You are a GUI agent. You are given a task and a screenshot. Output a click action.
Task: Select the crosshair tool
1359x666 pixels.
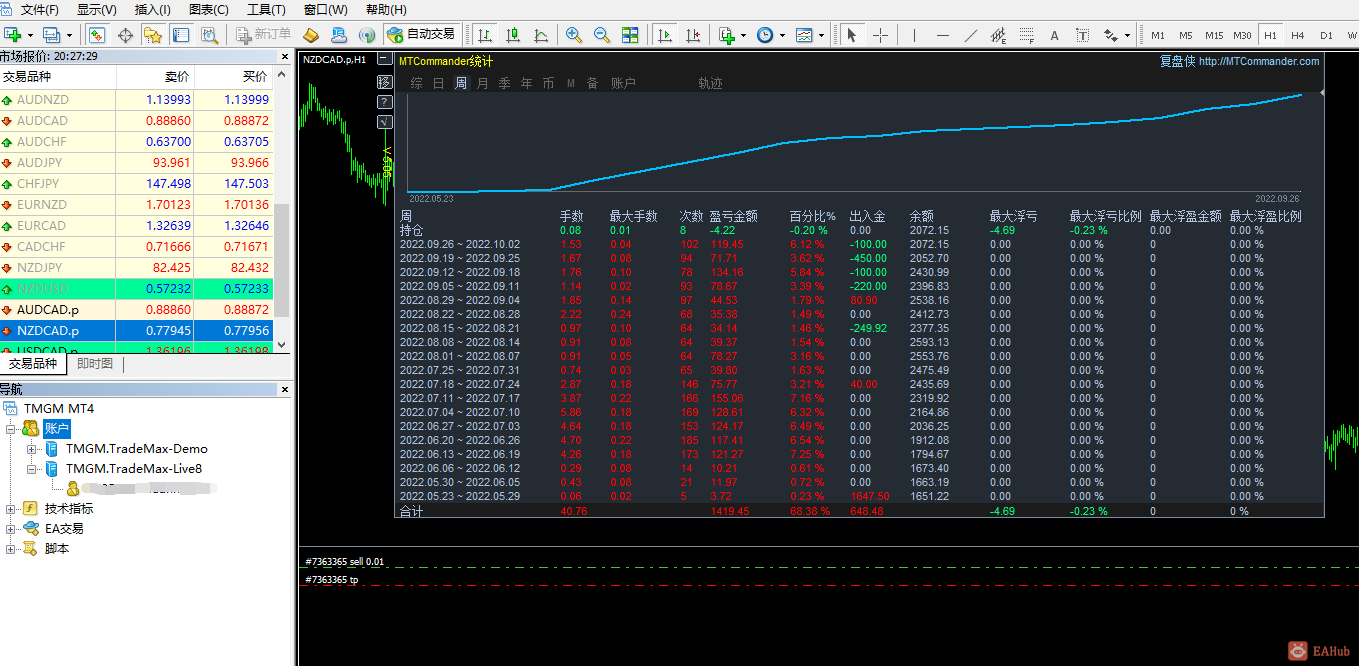880,35
